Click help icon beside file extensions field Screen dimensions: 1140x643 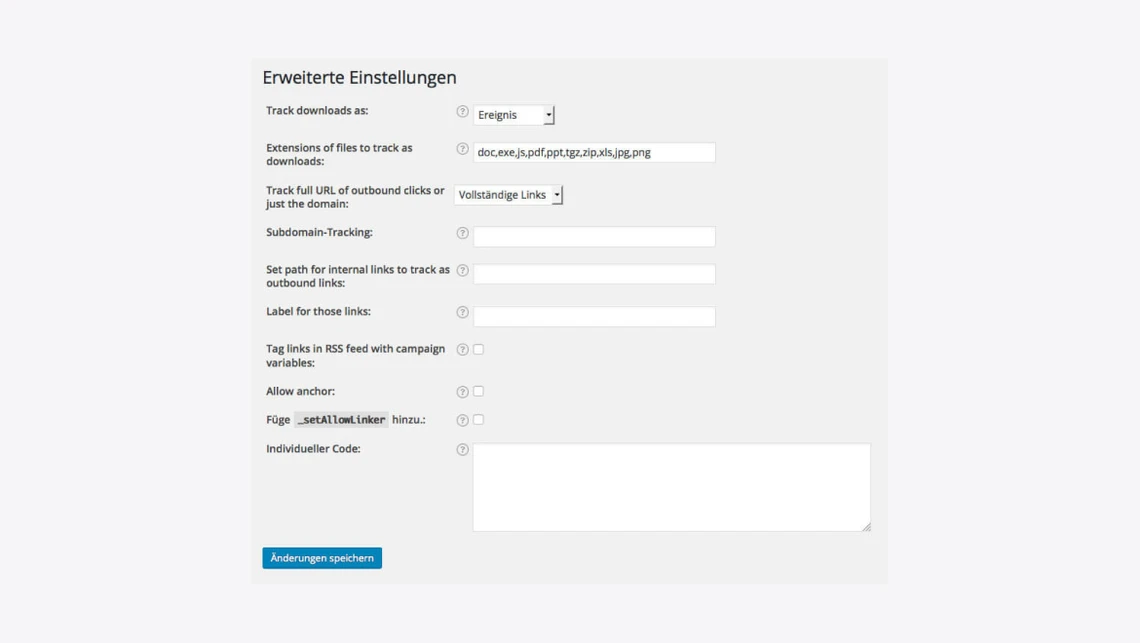pyautogui.click(x=462, y=149)
